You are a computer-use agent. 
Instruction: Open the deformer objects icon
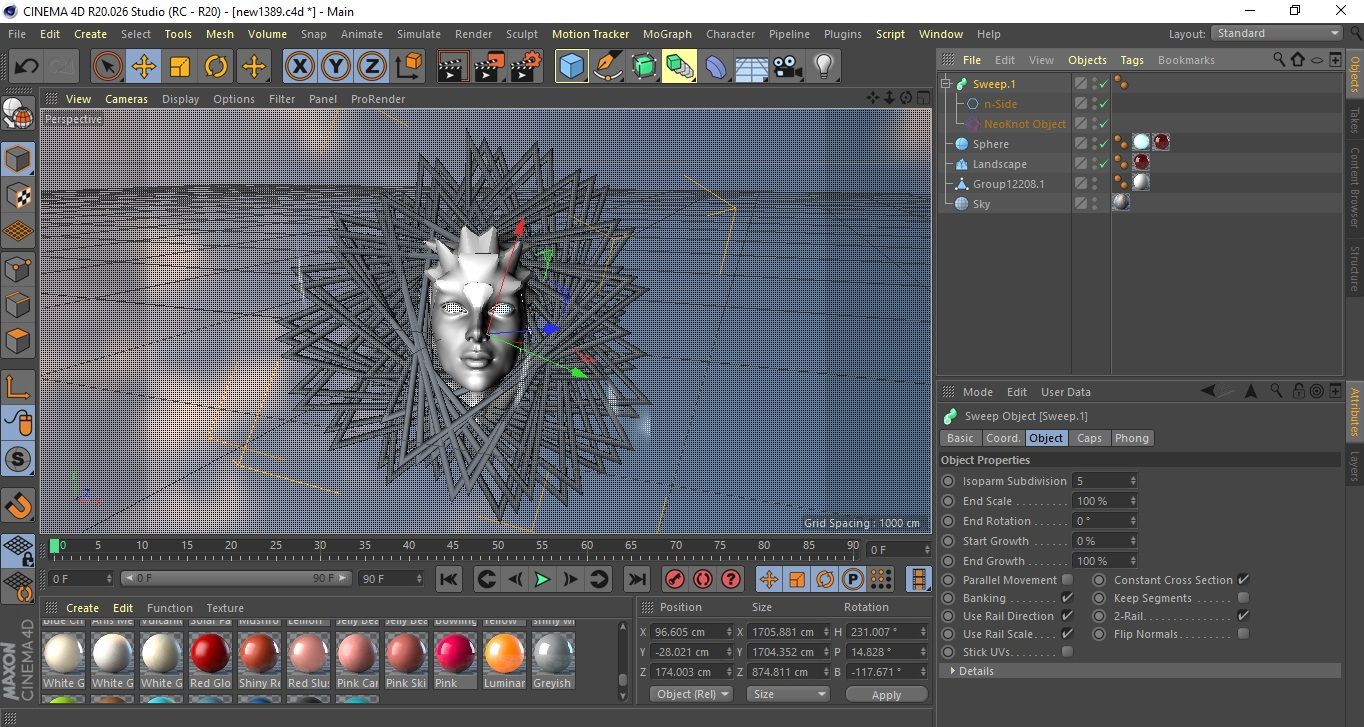[717, 67]
